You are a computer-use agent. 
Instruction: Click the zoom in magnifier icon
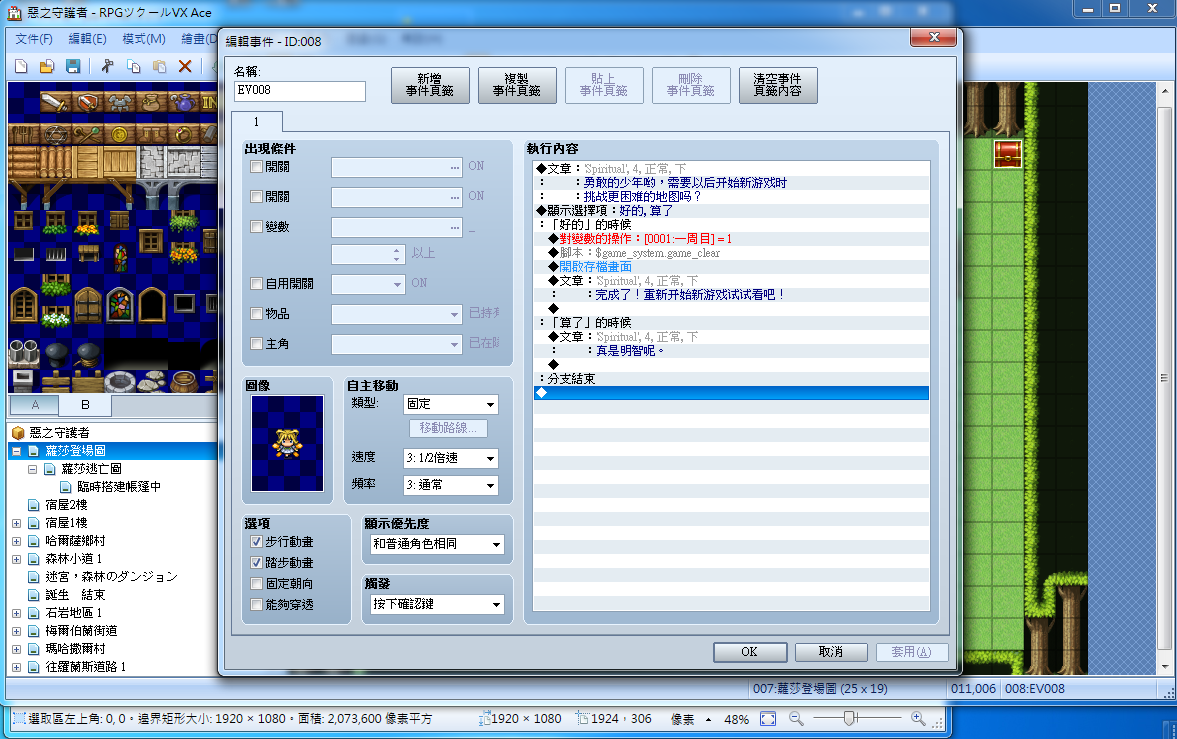pyautogui.click(x=917, y=719)
